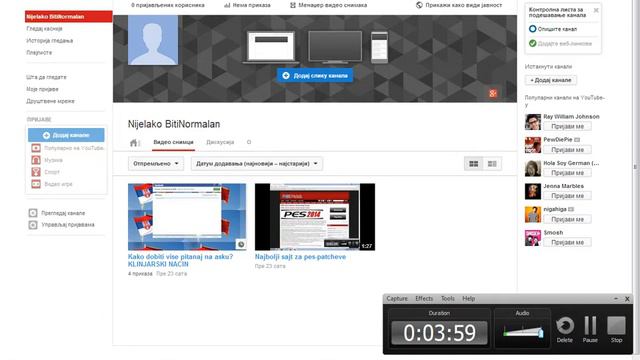Click the Google+ icon on channel banner

click(x=493, y=93)
